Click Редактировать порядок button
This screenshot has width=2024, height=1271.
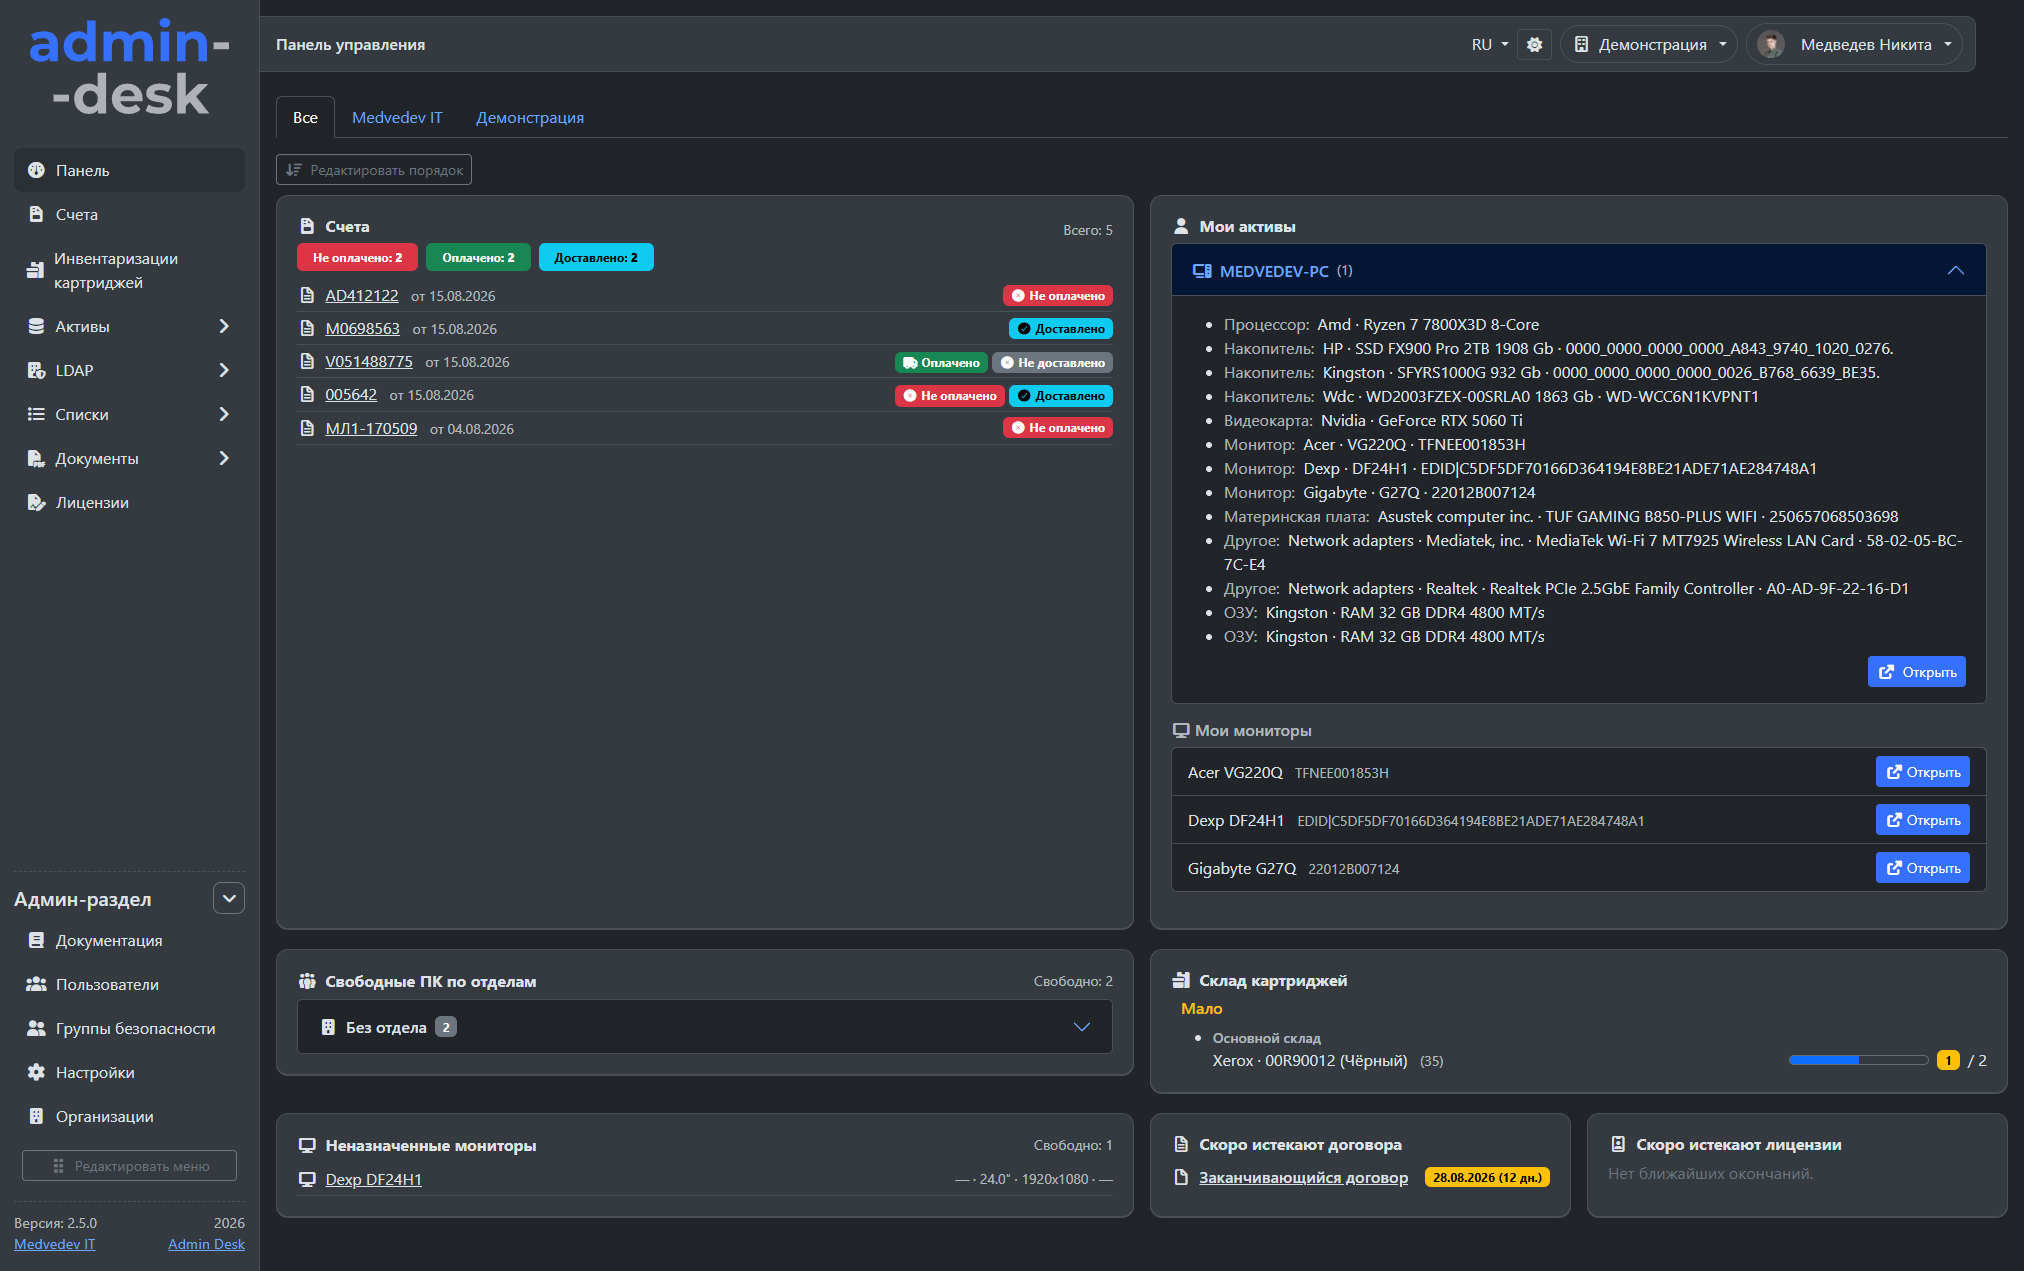click(374, 170)
